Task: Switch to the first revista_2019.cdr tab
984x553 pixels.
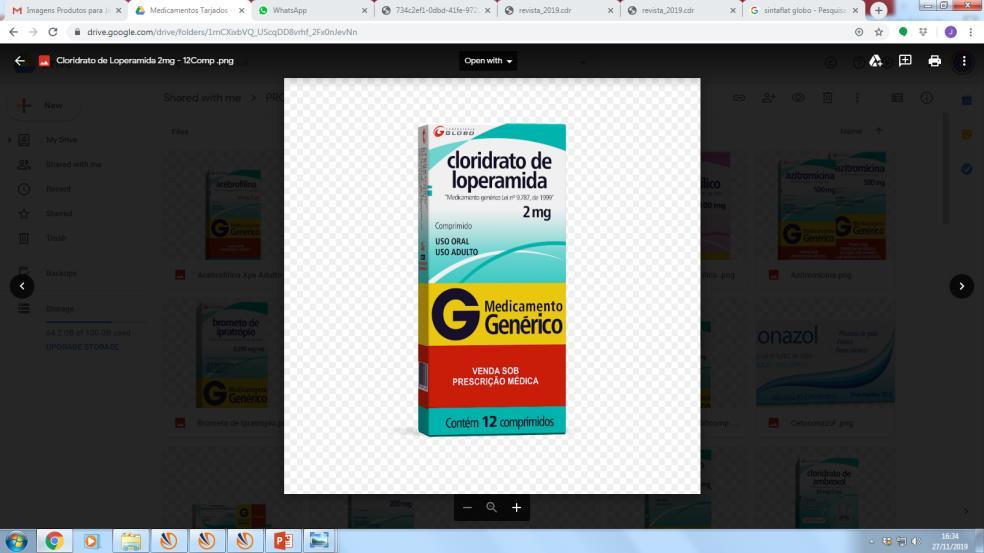Action: tap(558, 11)
